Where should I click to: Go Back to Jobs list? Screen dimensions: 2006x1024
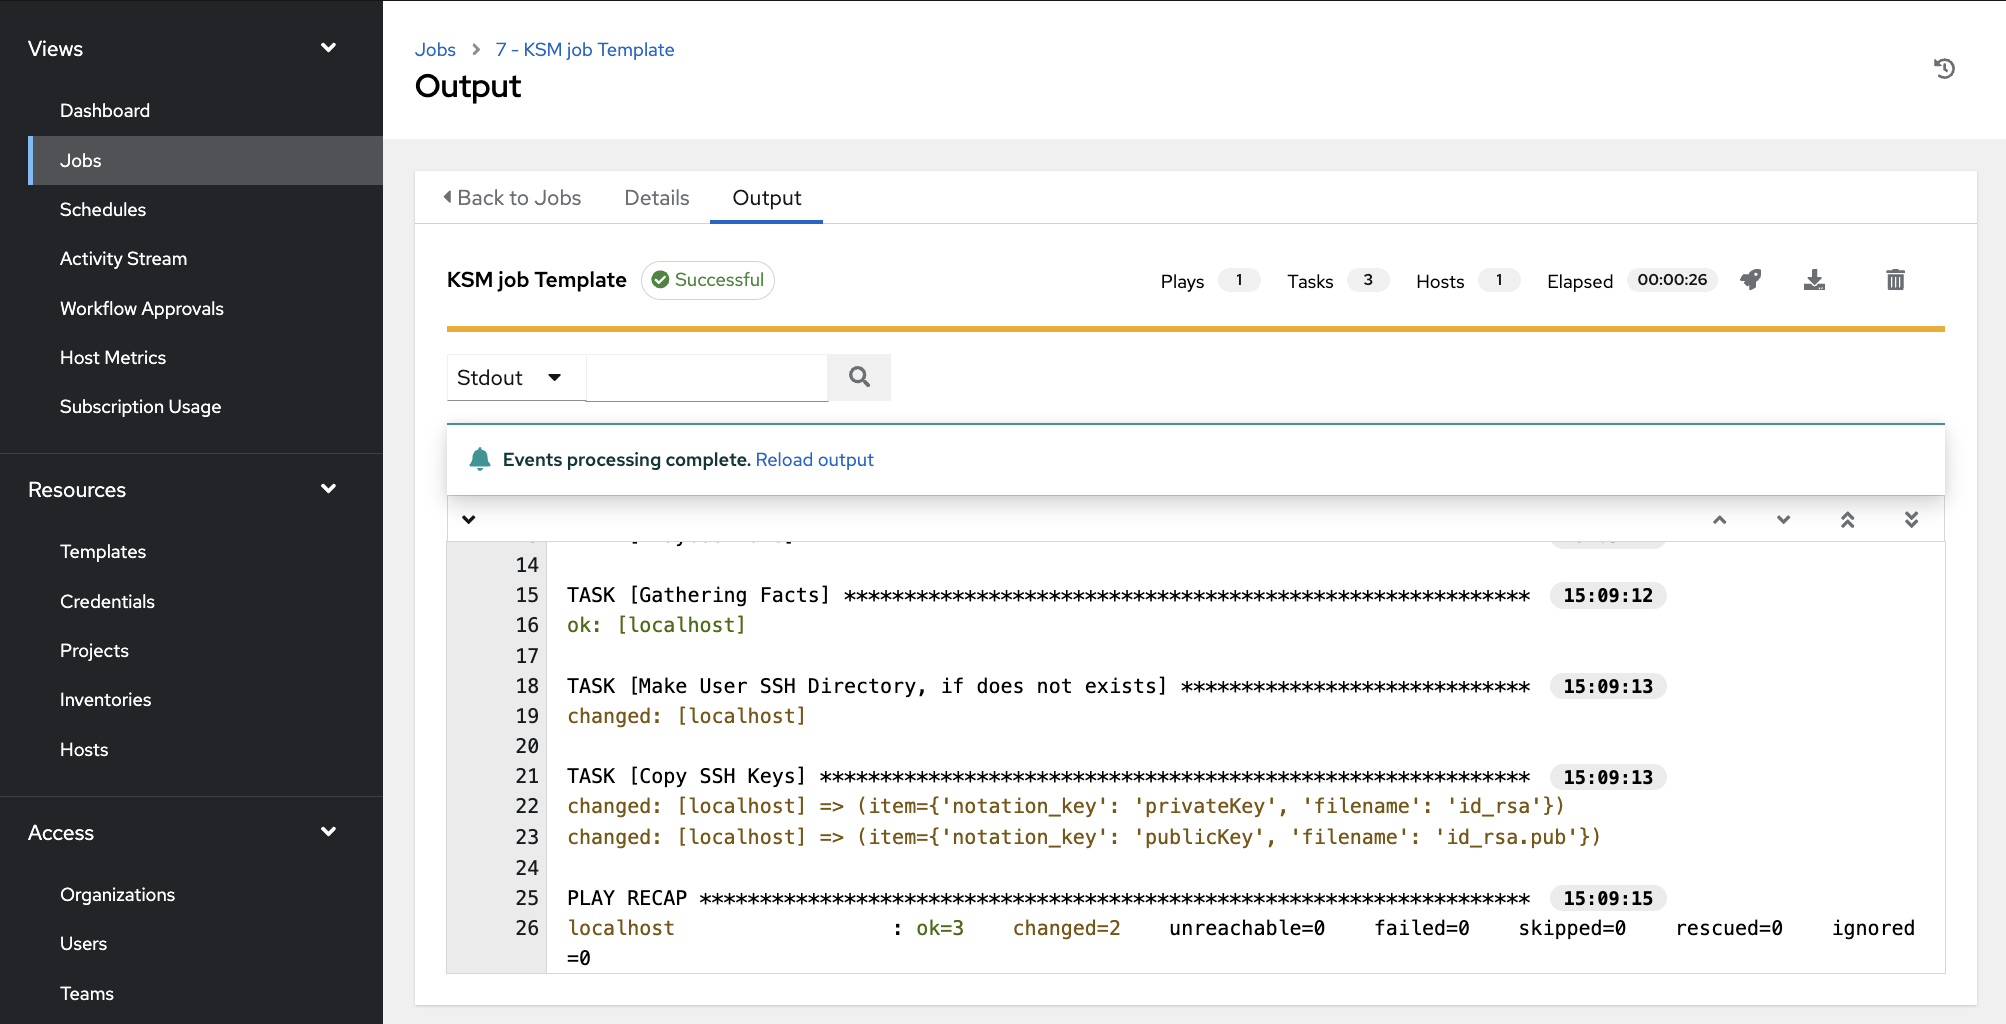[x=512, y=198]
